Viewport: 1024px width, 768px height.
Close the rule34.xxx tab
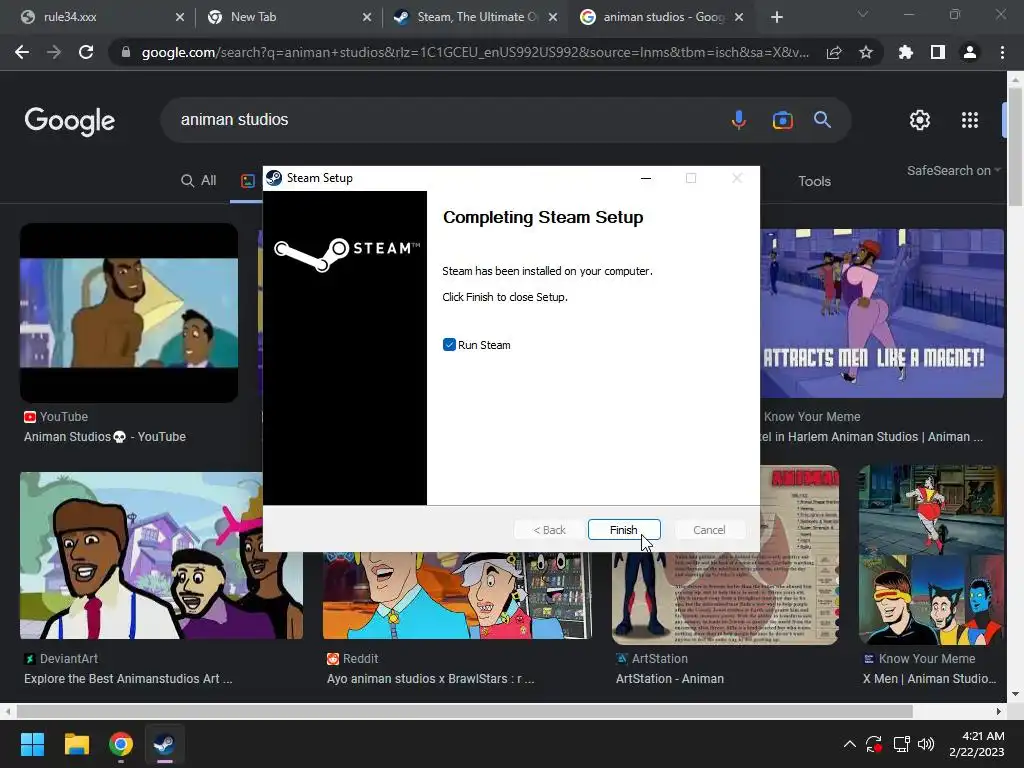coord(180,17)
